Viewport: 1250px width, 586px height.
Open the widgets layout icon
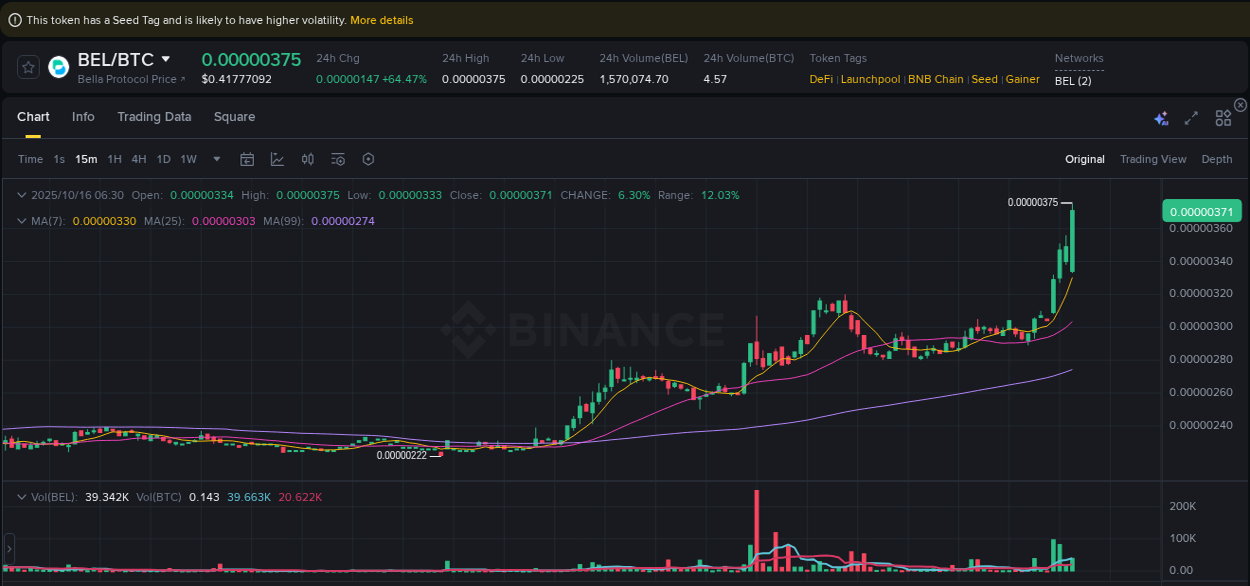1223,117
